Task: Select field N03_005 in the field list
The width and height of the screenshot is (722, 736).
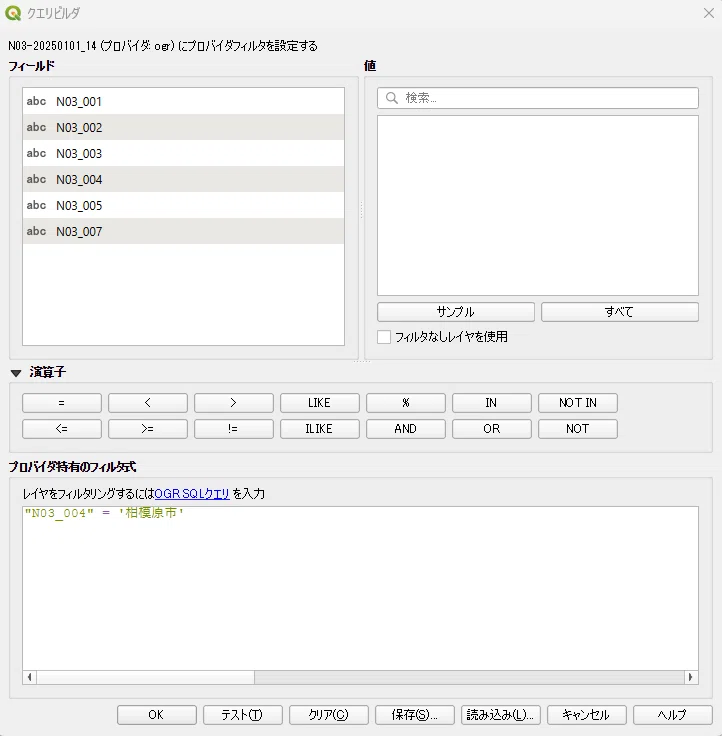Action: (x=183, y=205)
